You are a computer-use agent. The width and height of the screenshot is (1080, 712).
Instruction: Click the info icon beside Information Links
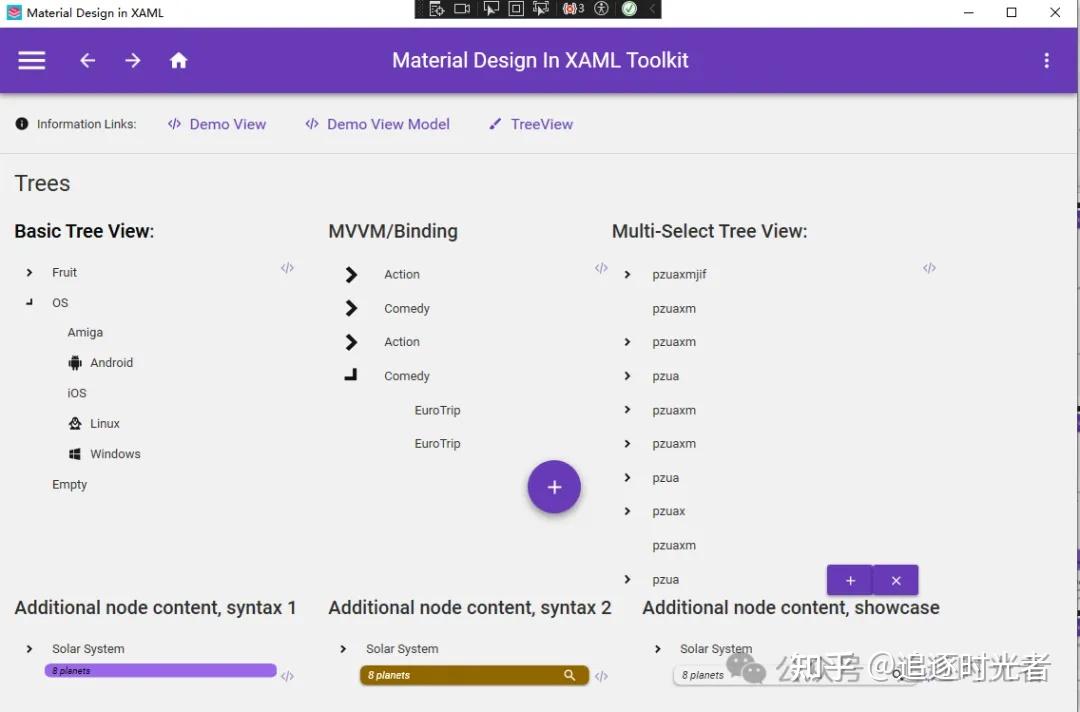pyautogui.click(x=21, y=123)
